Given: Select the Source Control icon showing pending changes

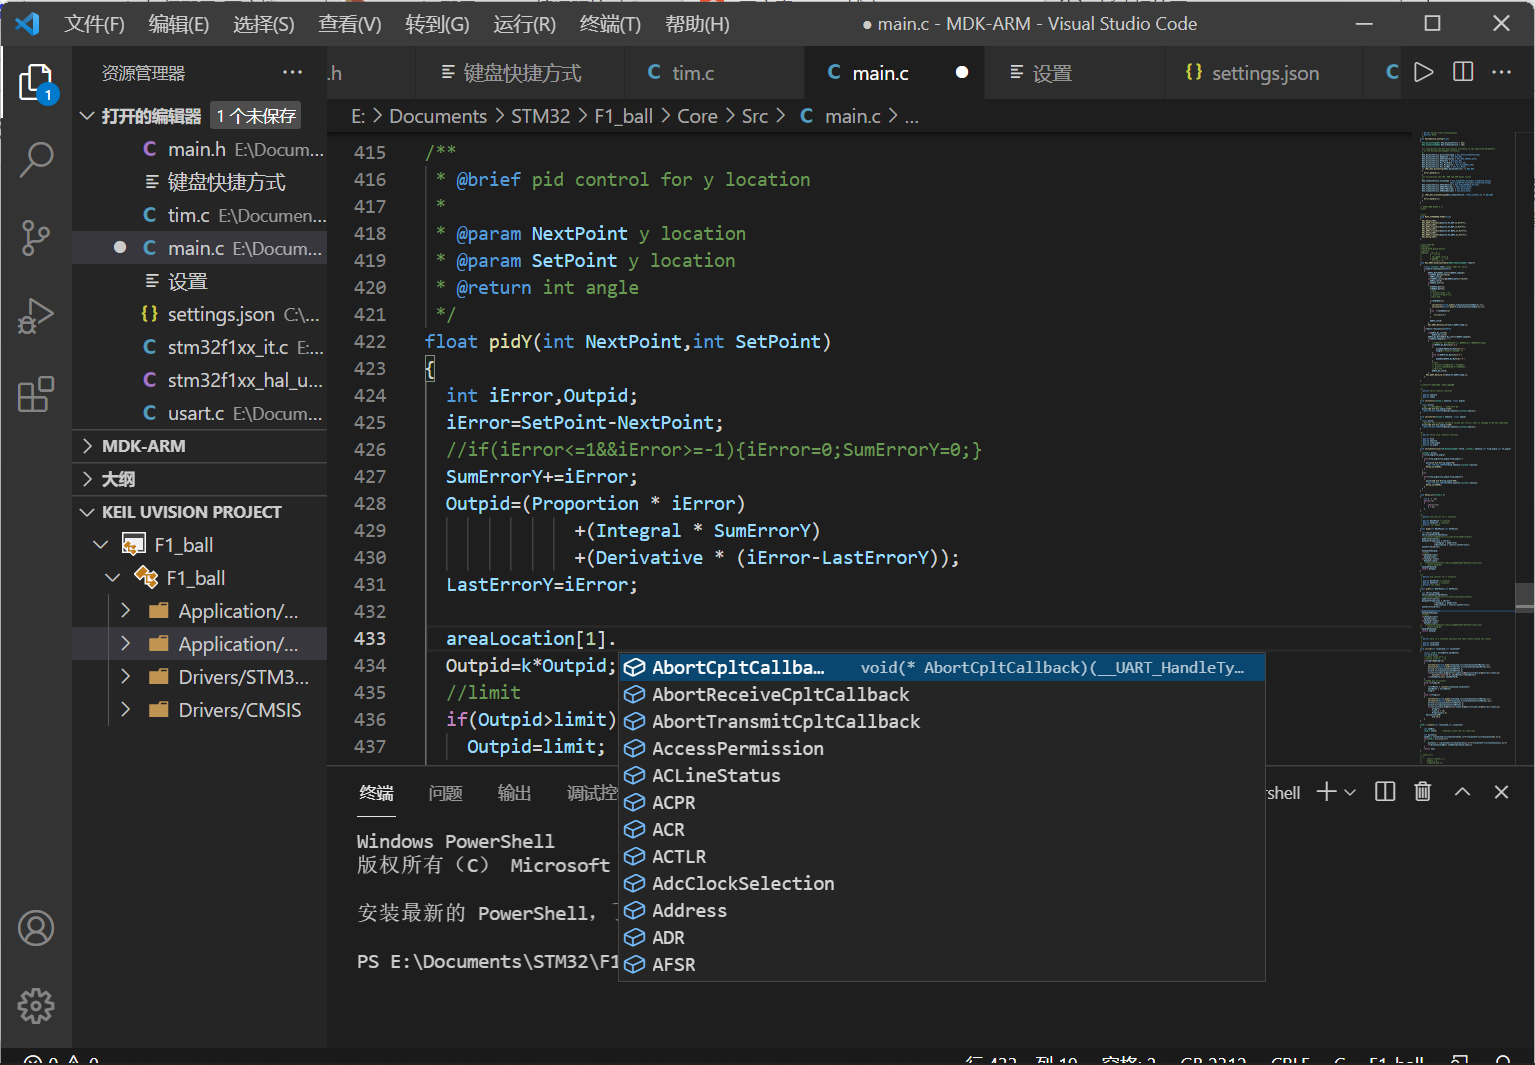Looking at the screenshot, I should pos(37,238).
